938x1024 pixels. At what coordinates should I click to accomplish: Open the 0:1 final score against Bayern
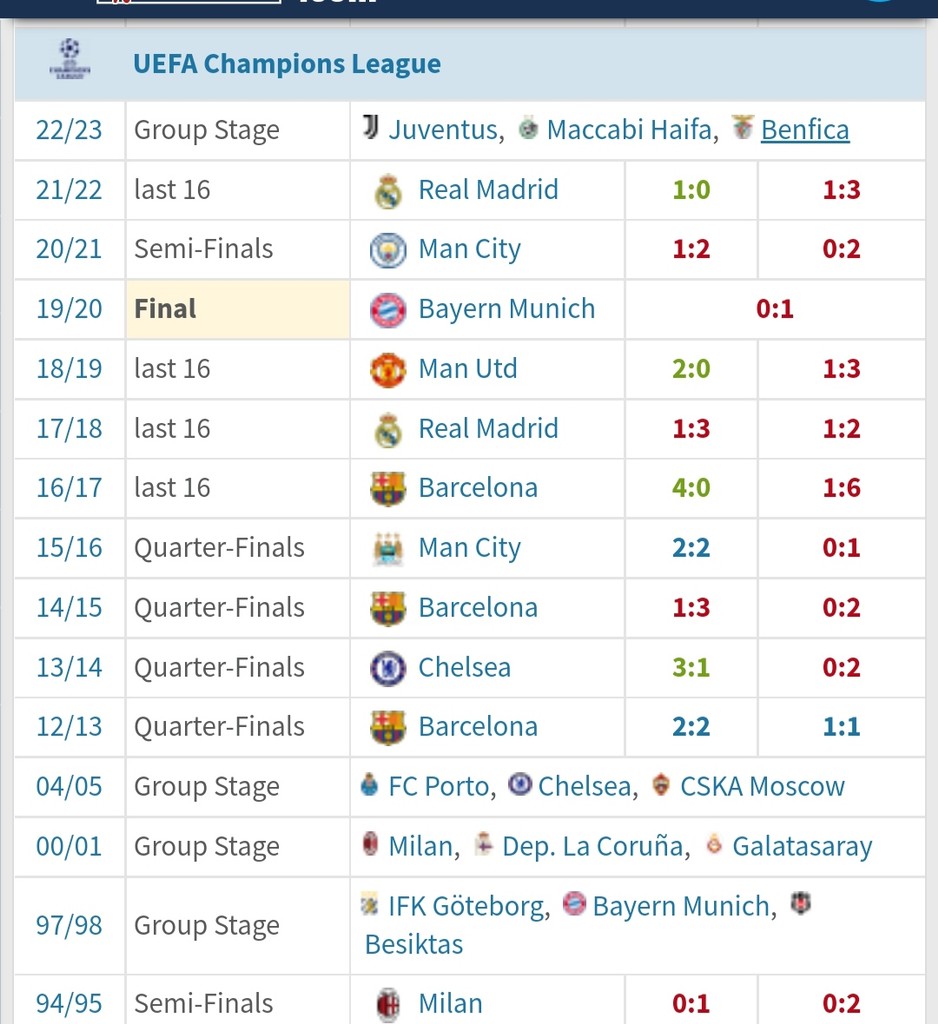775,309
